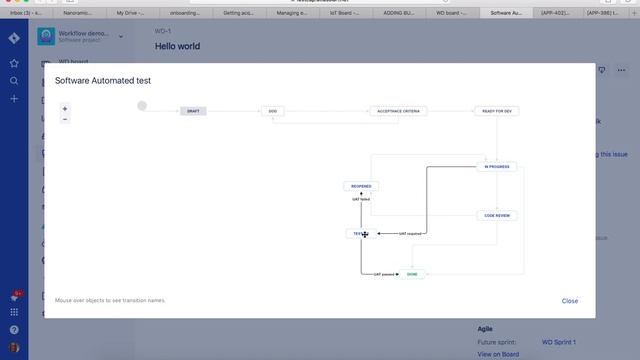
Task: Switch to the Managing e... browser tab
Action: click(292, 13)
